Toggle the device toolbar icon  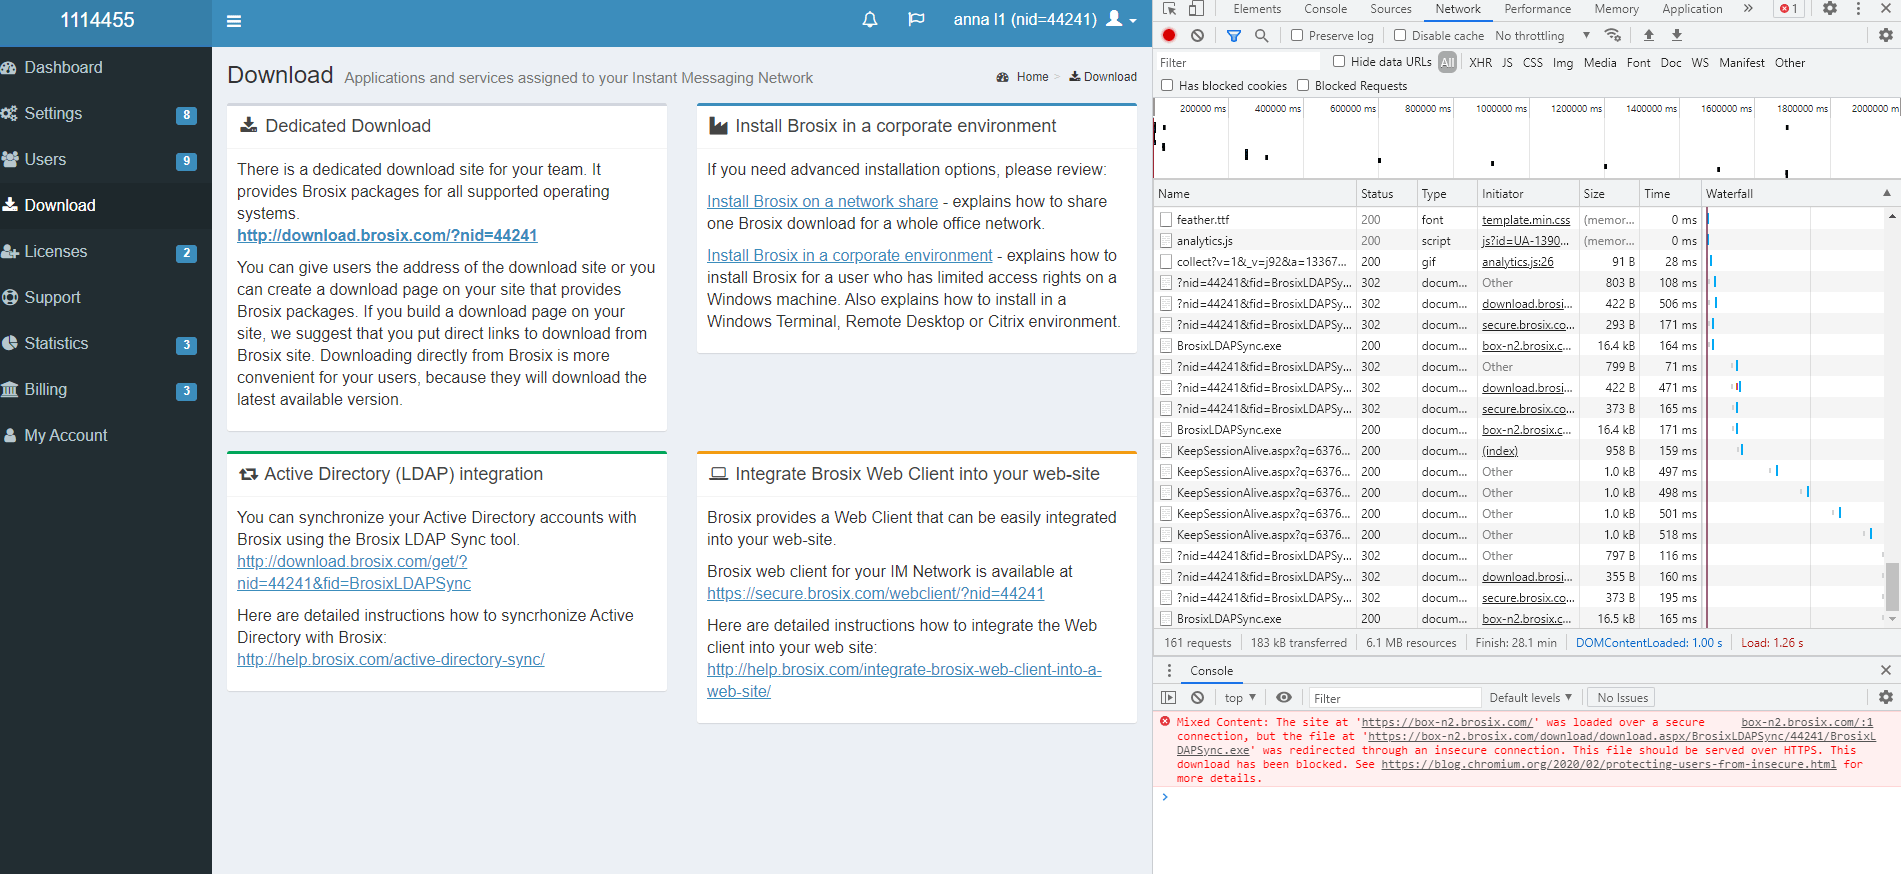pyautogui.click(x=1196, y=9)
